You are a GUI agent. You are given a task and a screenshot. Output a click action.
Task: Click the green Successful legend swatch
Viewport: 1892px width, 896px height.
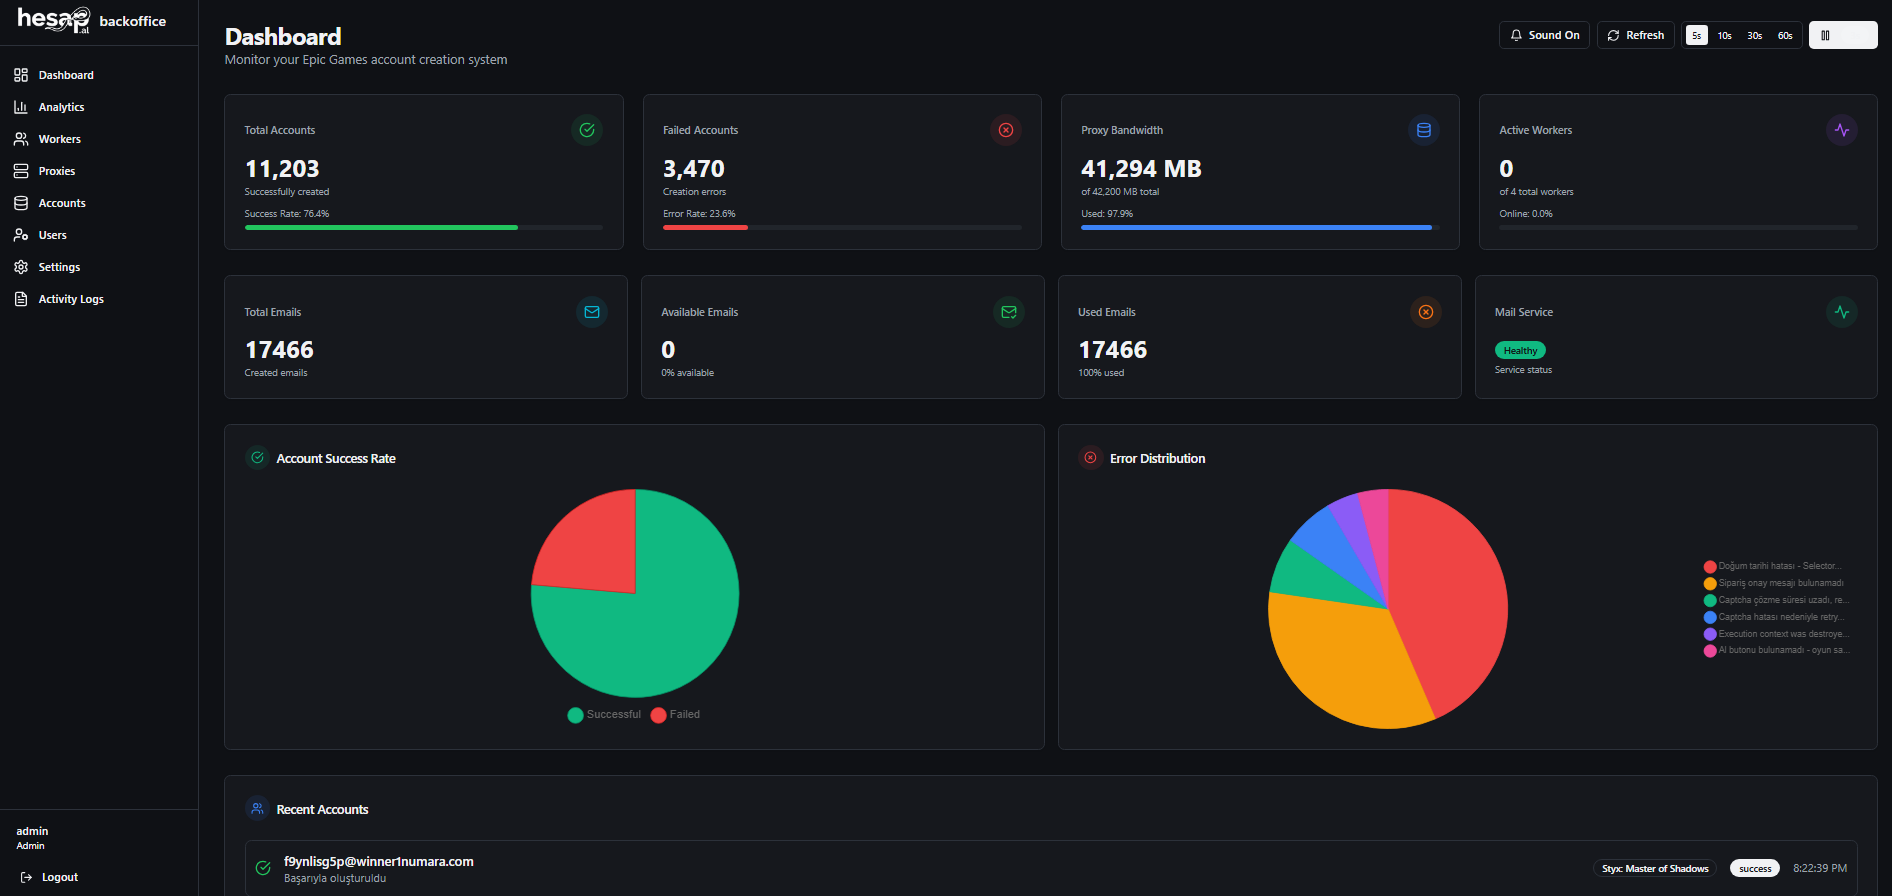575,715
